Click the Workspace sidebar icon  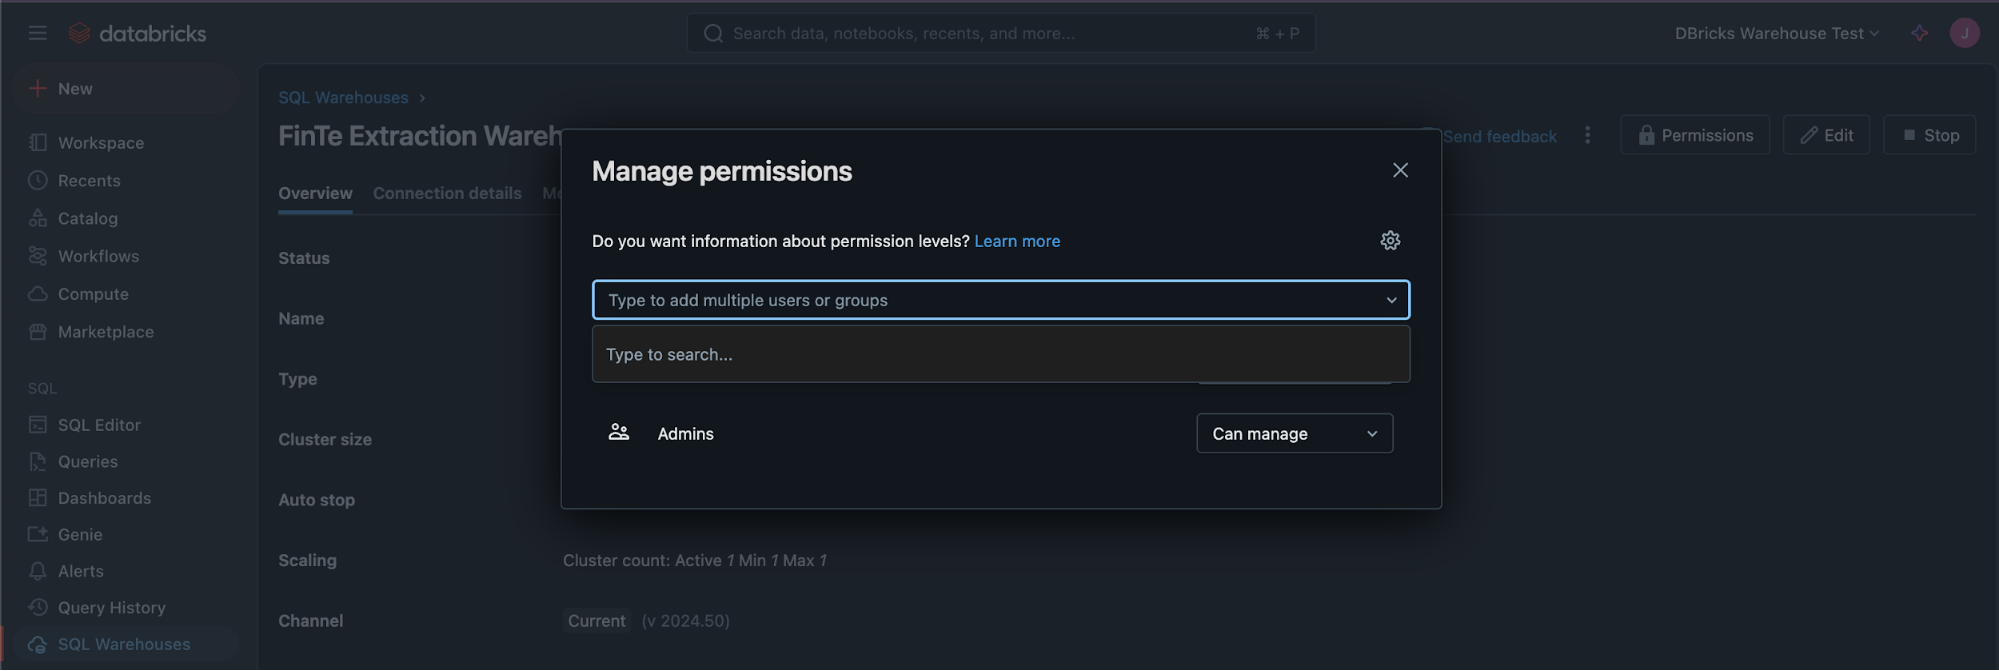(38, 143)
